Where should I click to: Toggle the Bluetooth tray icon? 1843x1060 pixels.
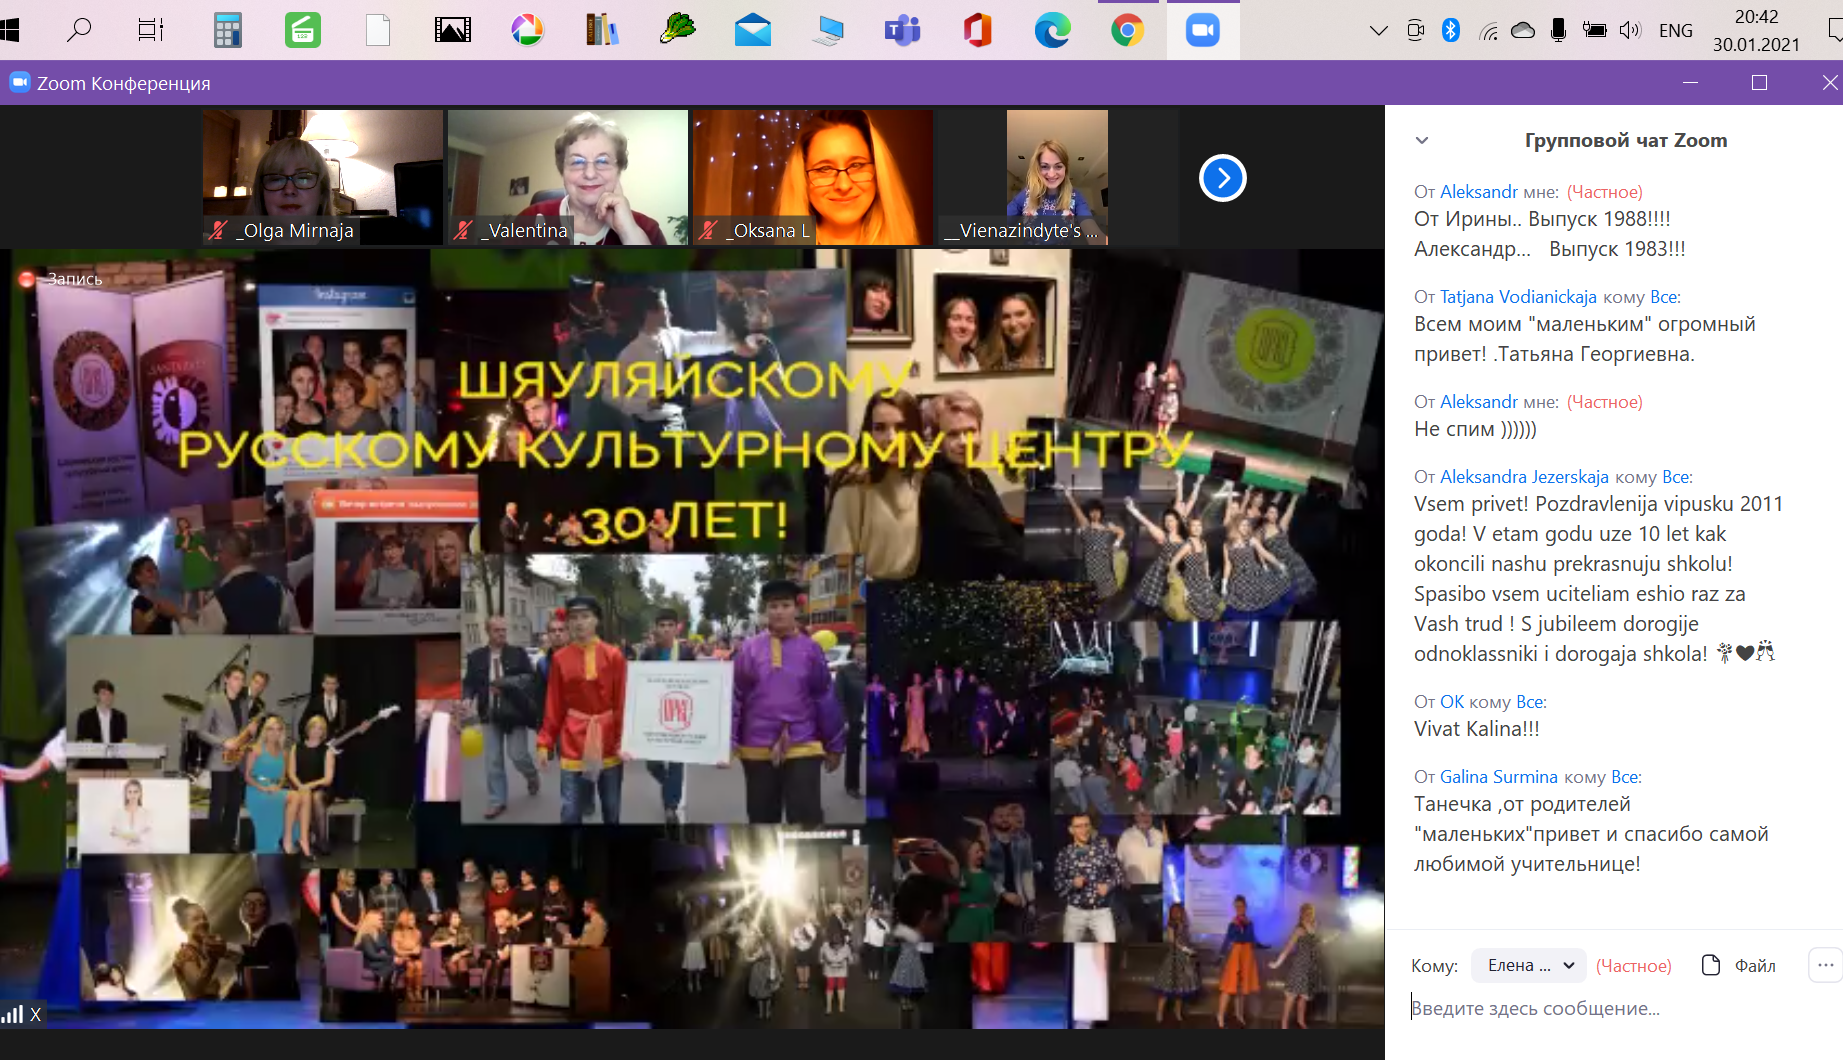click(1450, 31)
